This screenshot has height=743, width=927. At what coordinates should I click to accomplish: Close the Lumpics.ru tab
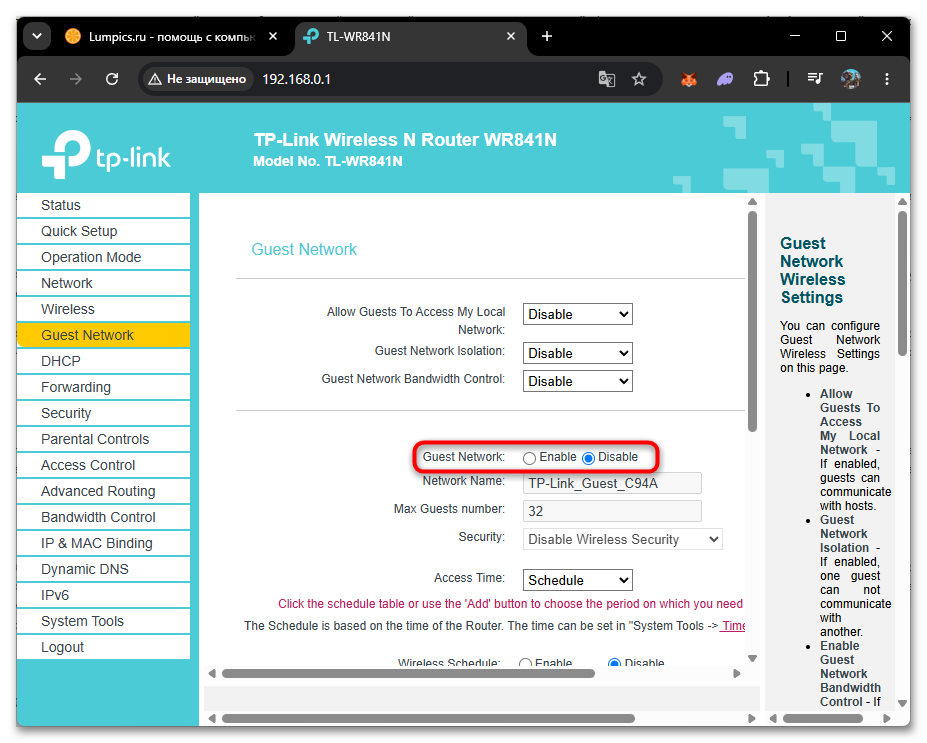(273, 36)
